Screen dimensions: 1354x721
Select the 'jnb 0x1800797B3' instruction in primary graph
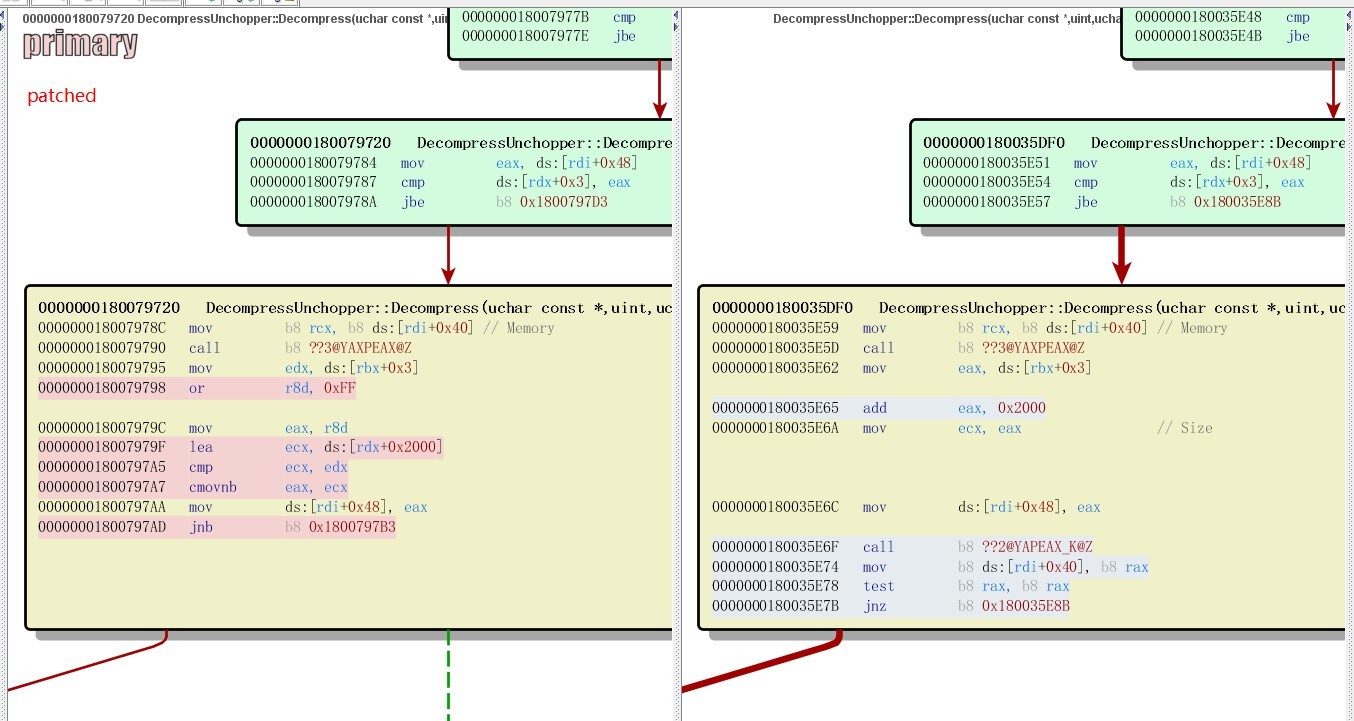pyautogui.click(x=217, y=527)
